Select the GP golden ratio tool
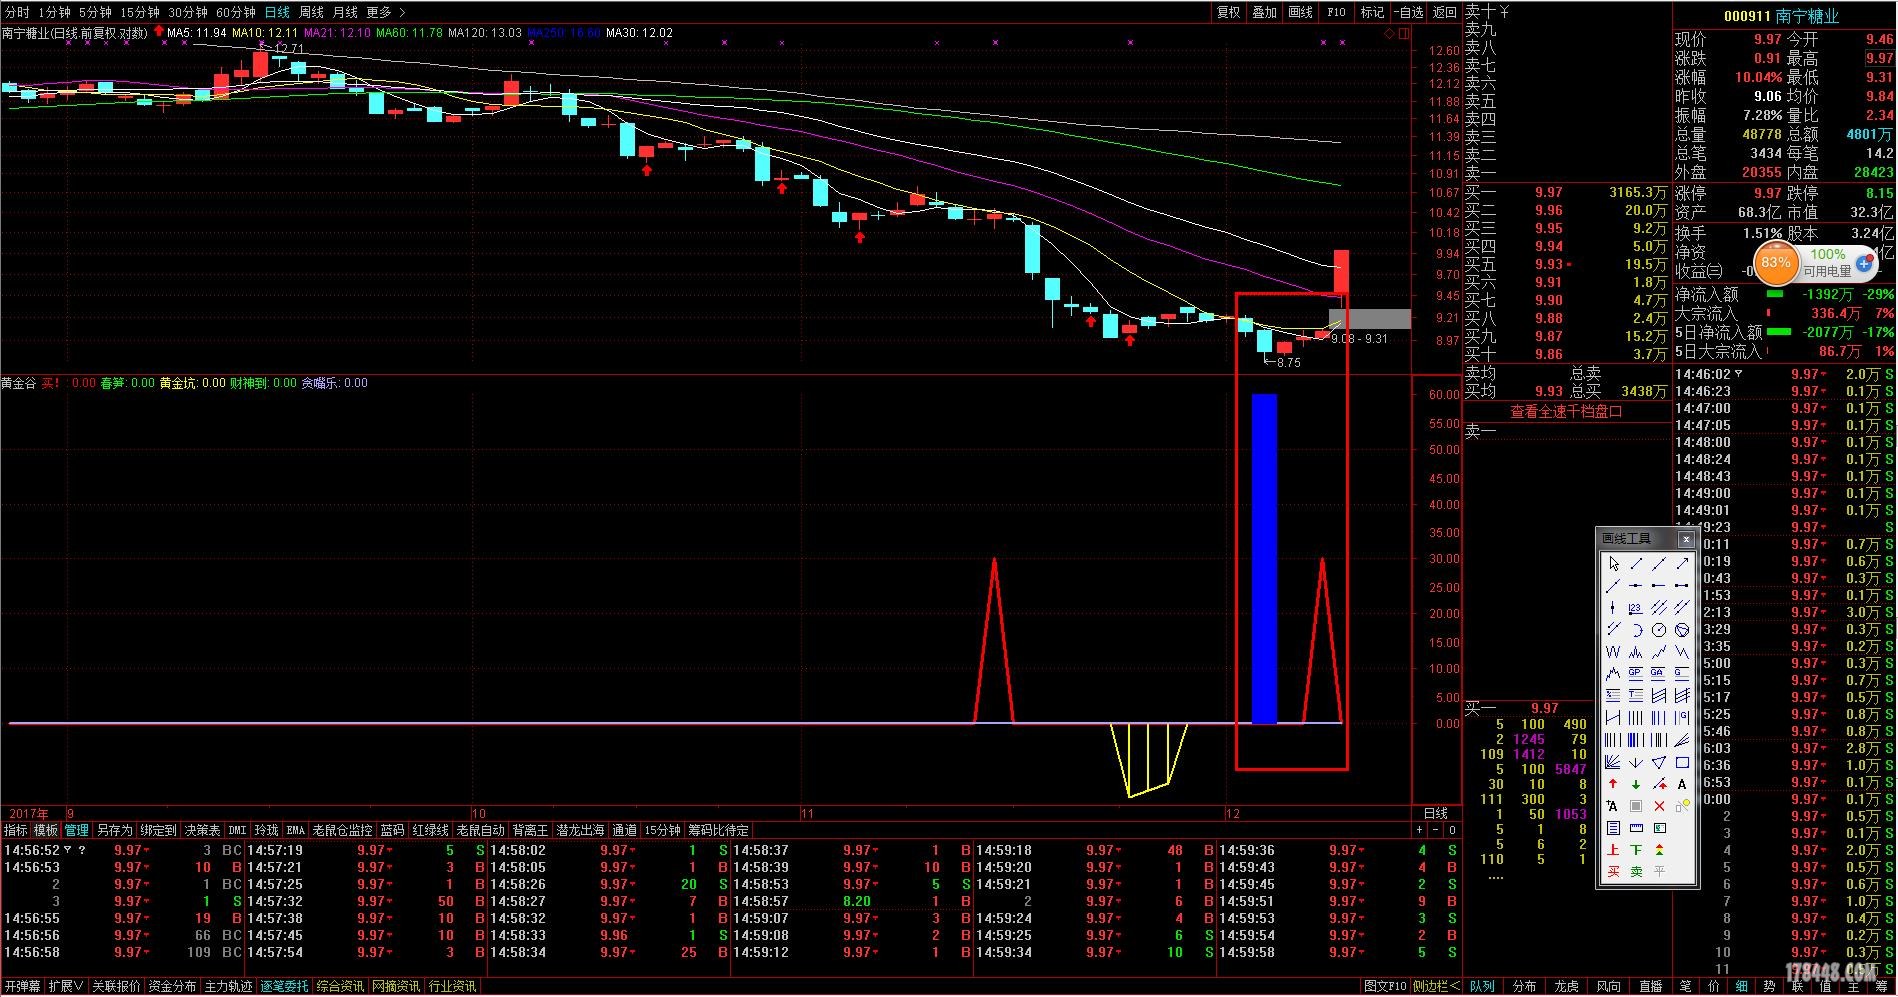 pyautogui.click(x=1636, y=673)
